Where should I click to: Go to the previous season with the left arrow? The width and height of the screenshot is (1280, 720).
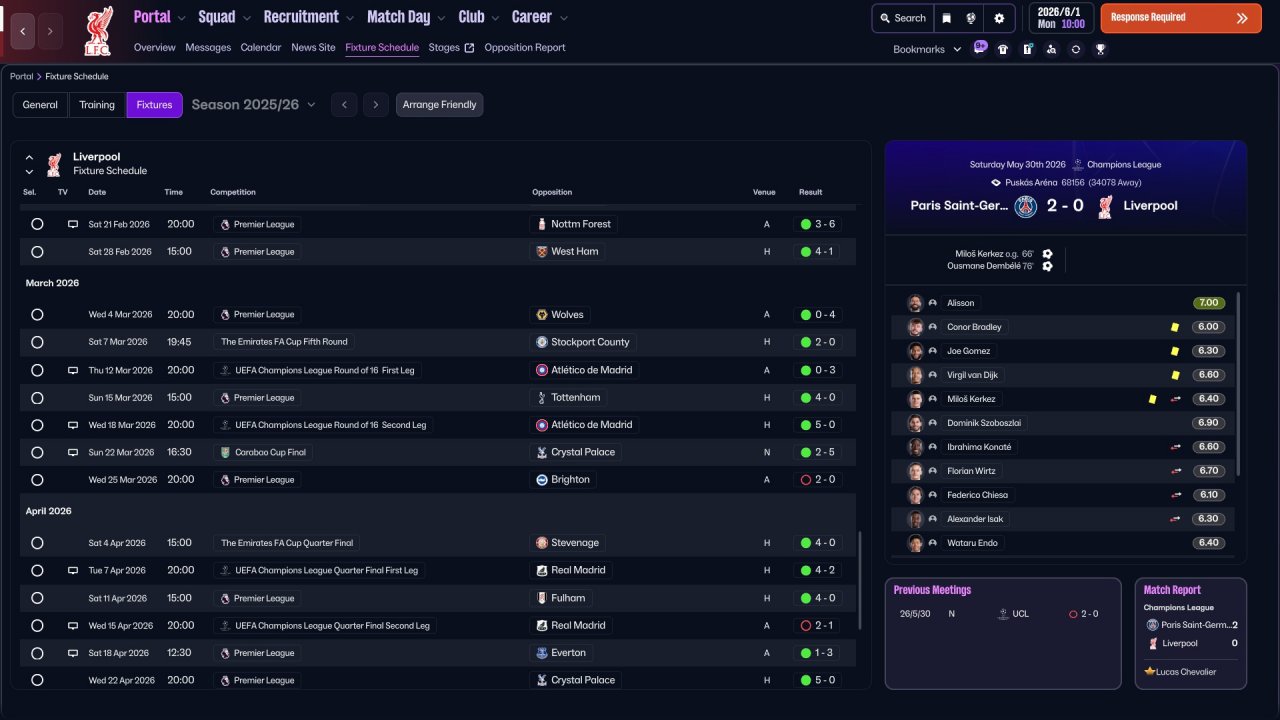(x=344, y=105)
